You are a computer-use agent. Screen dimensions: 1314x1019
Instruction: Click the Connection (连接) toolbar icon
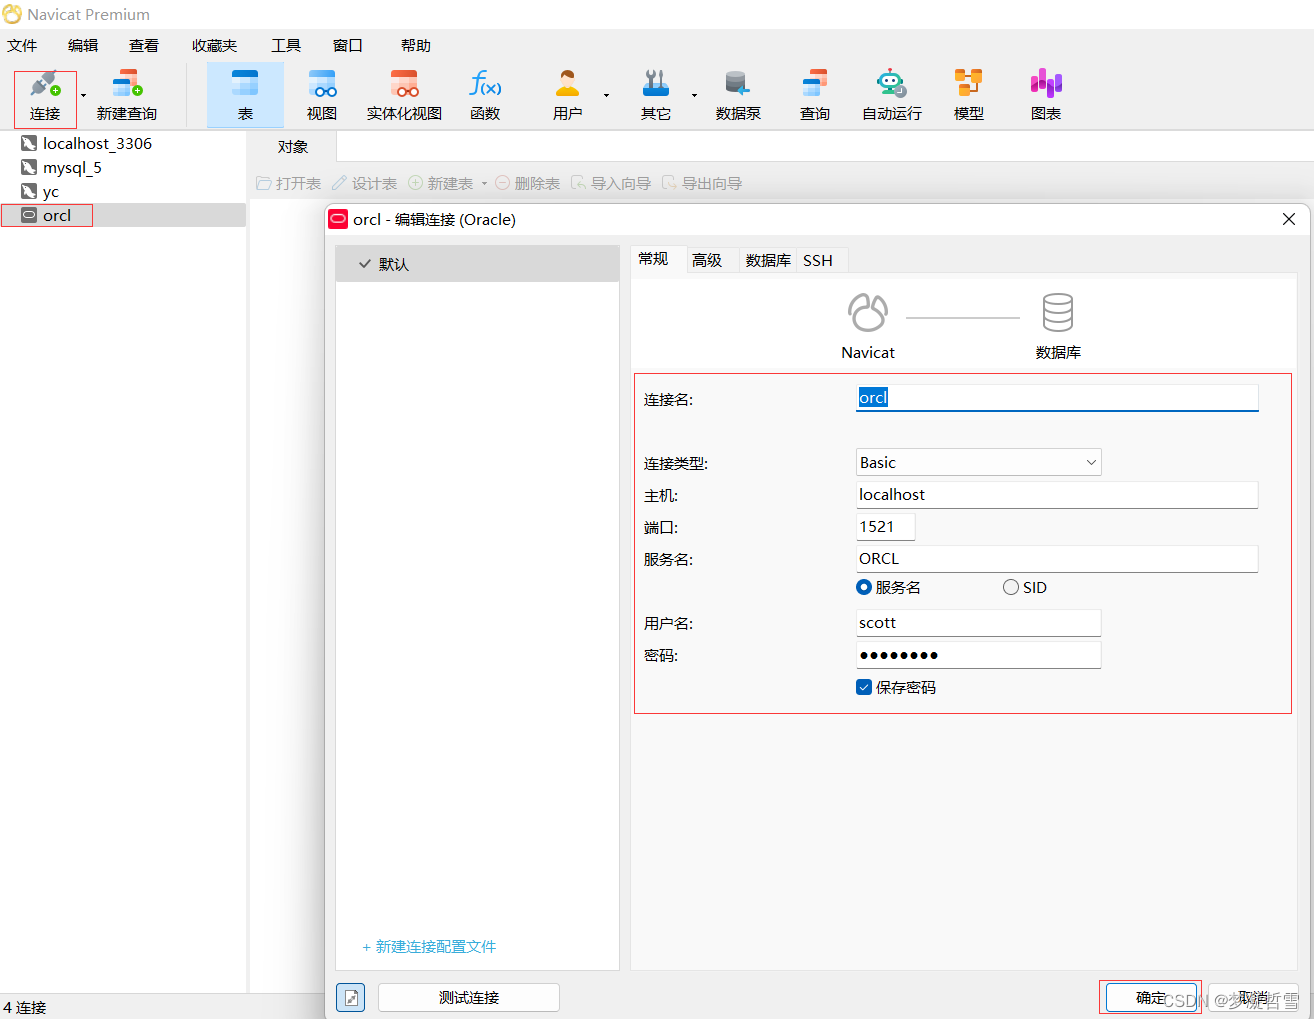(45, 96)
